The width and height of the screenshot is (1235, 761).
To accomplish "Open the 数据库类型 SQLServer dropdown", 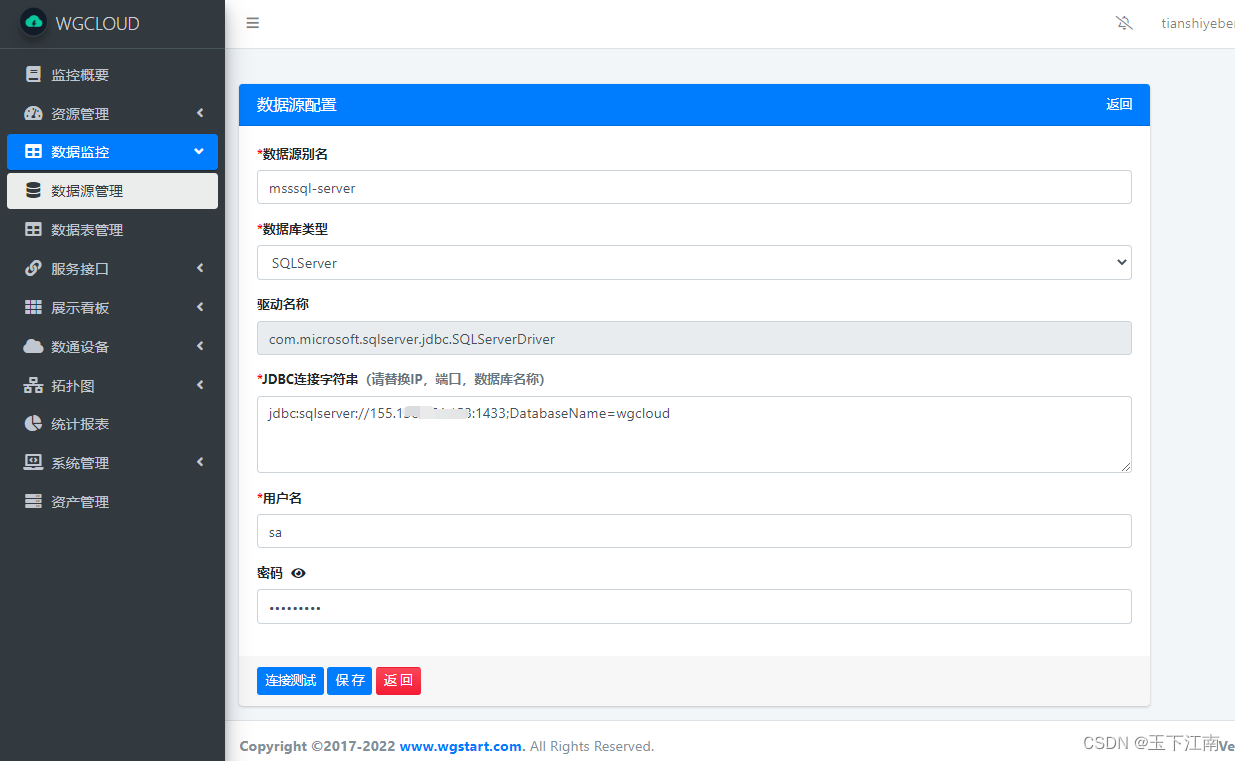I will tap(694, 262).
